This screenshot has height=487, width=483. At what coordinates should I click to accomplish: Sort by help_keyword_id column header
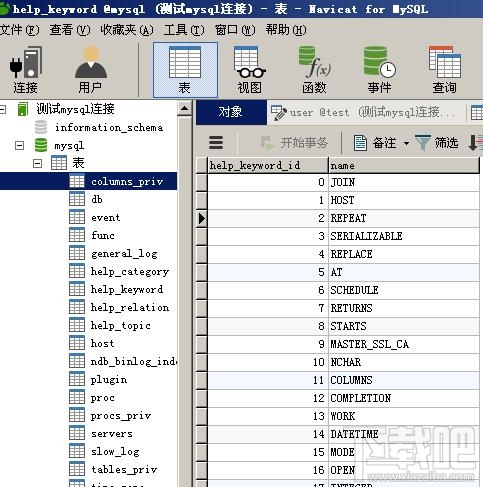pyautogui.click(x=268, y=165)
